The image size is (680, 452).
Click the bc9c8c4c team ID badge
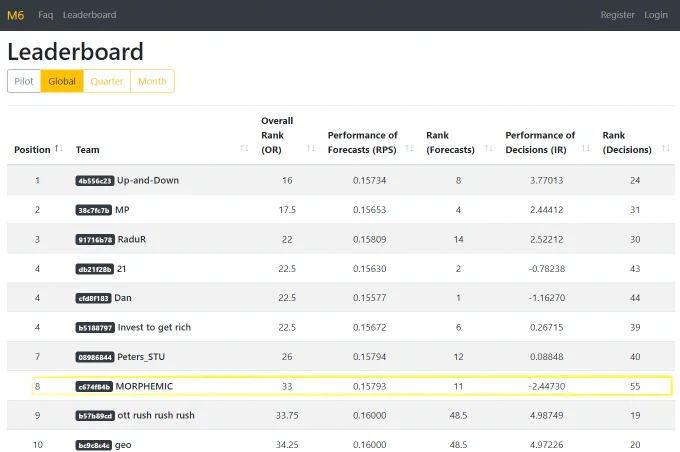tap(94, 445)
